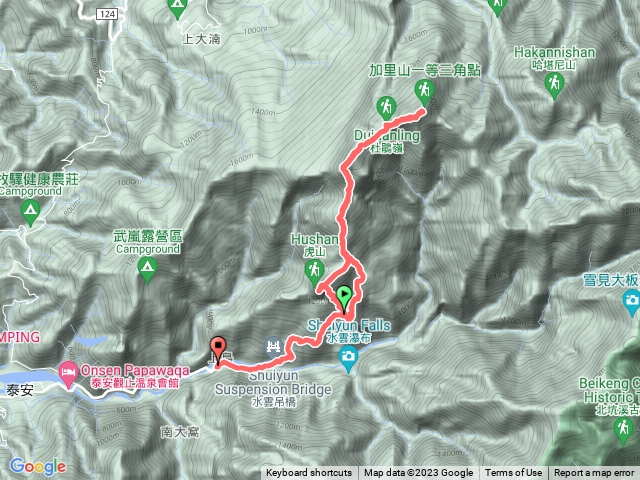Open the Shuiyun Falls camera marker
The height and width of the screenshot is (480, 640).
point(348,359)
